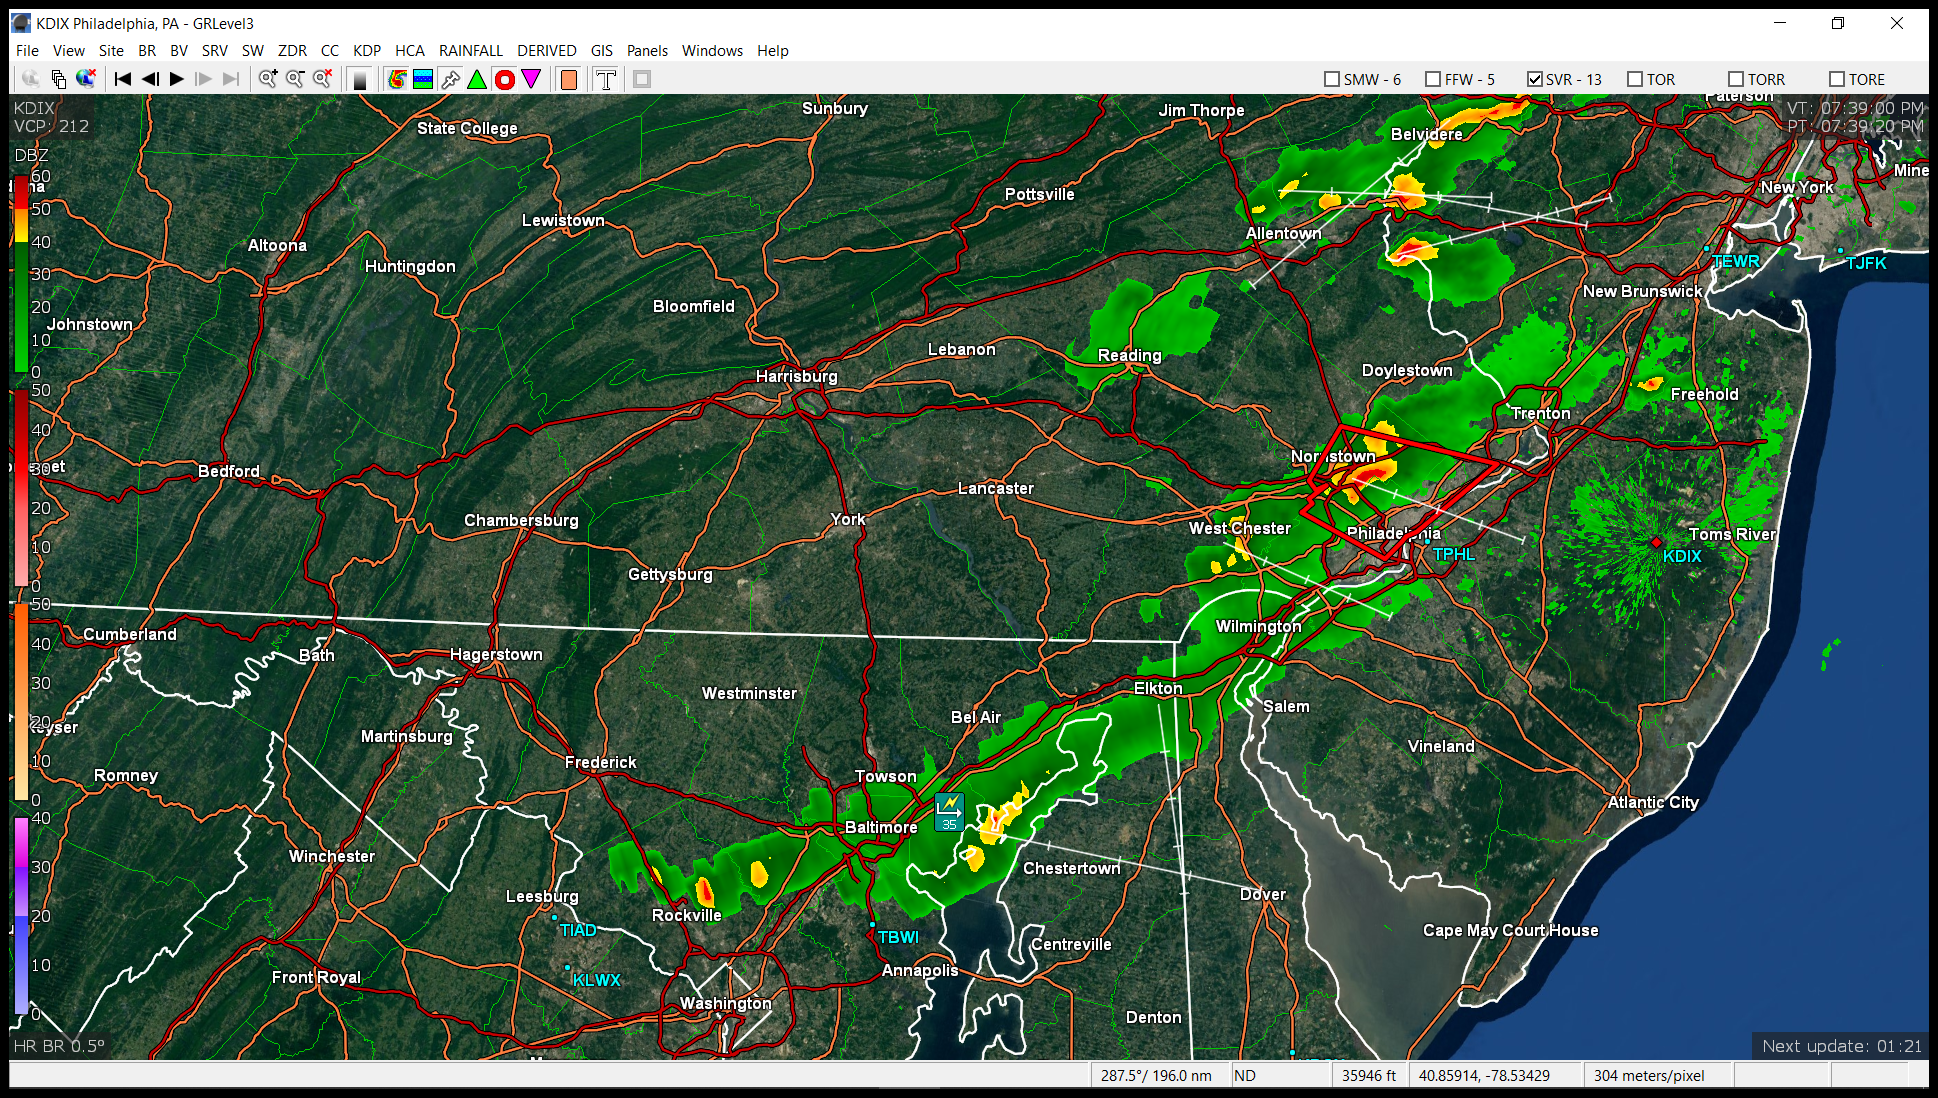Click the hurricane radar overlay icon

coord(397,79)
